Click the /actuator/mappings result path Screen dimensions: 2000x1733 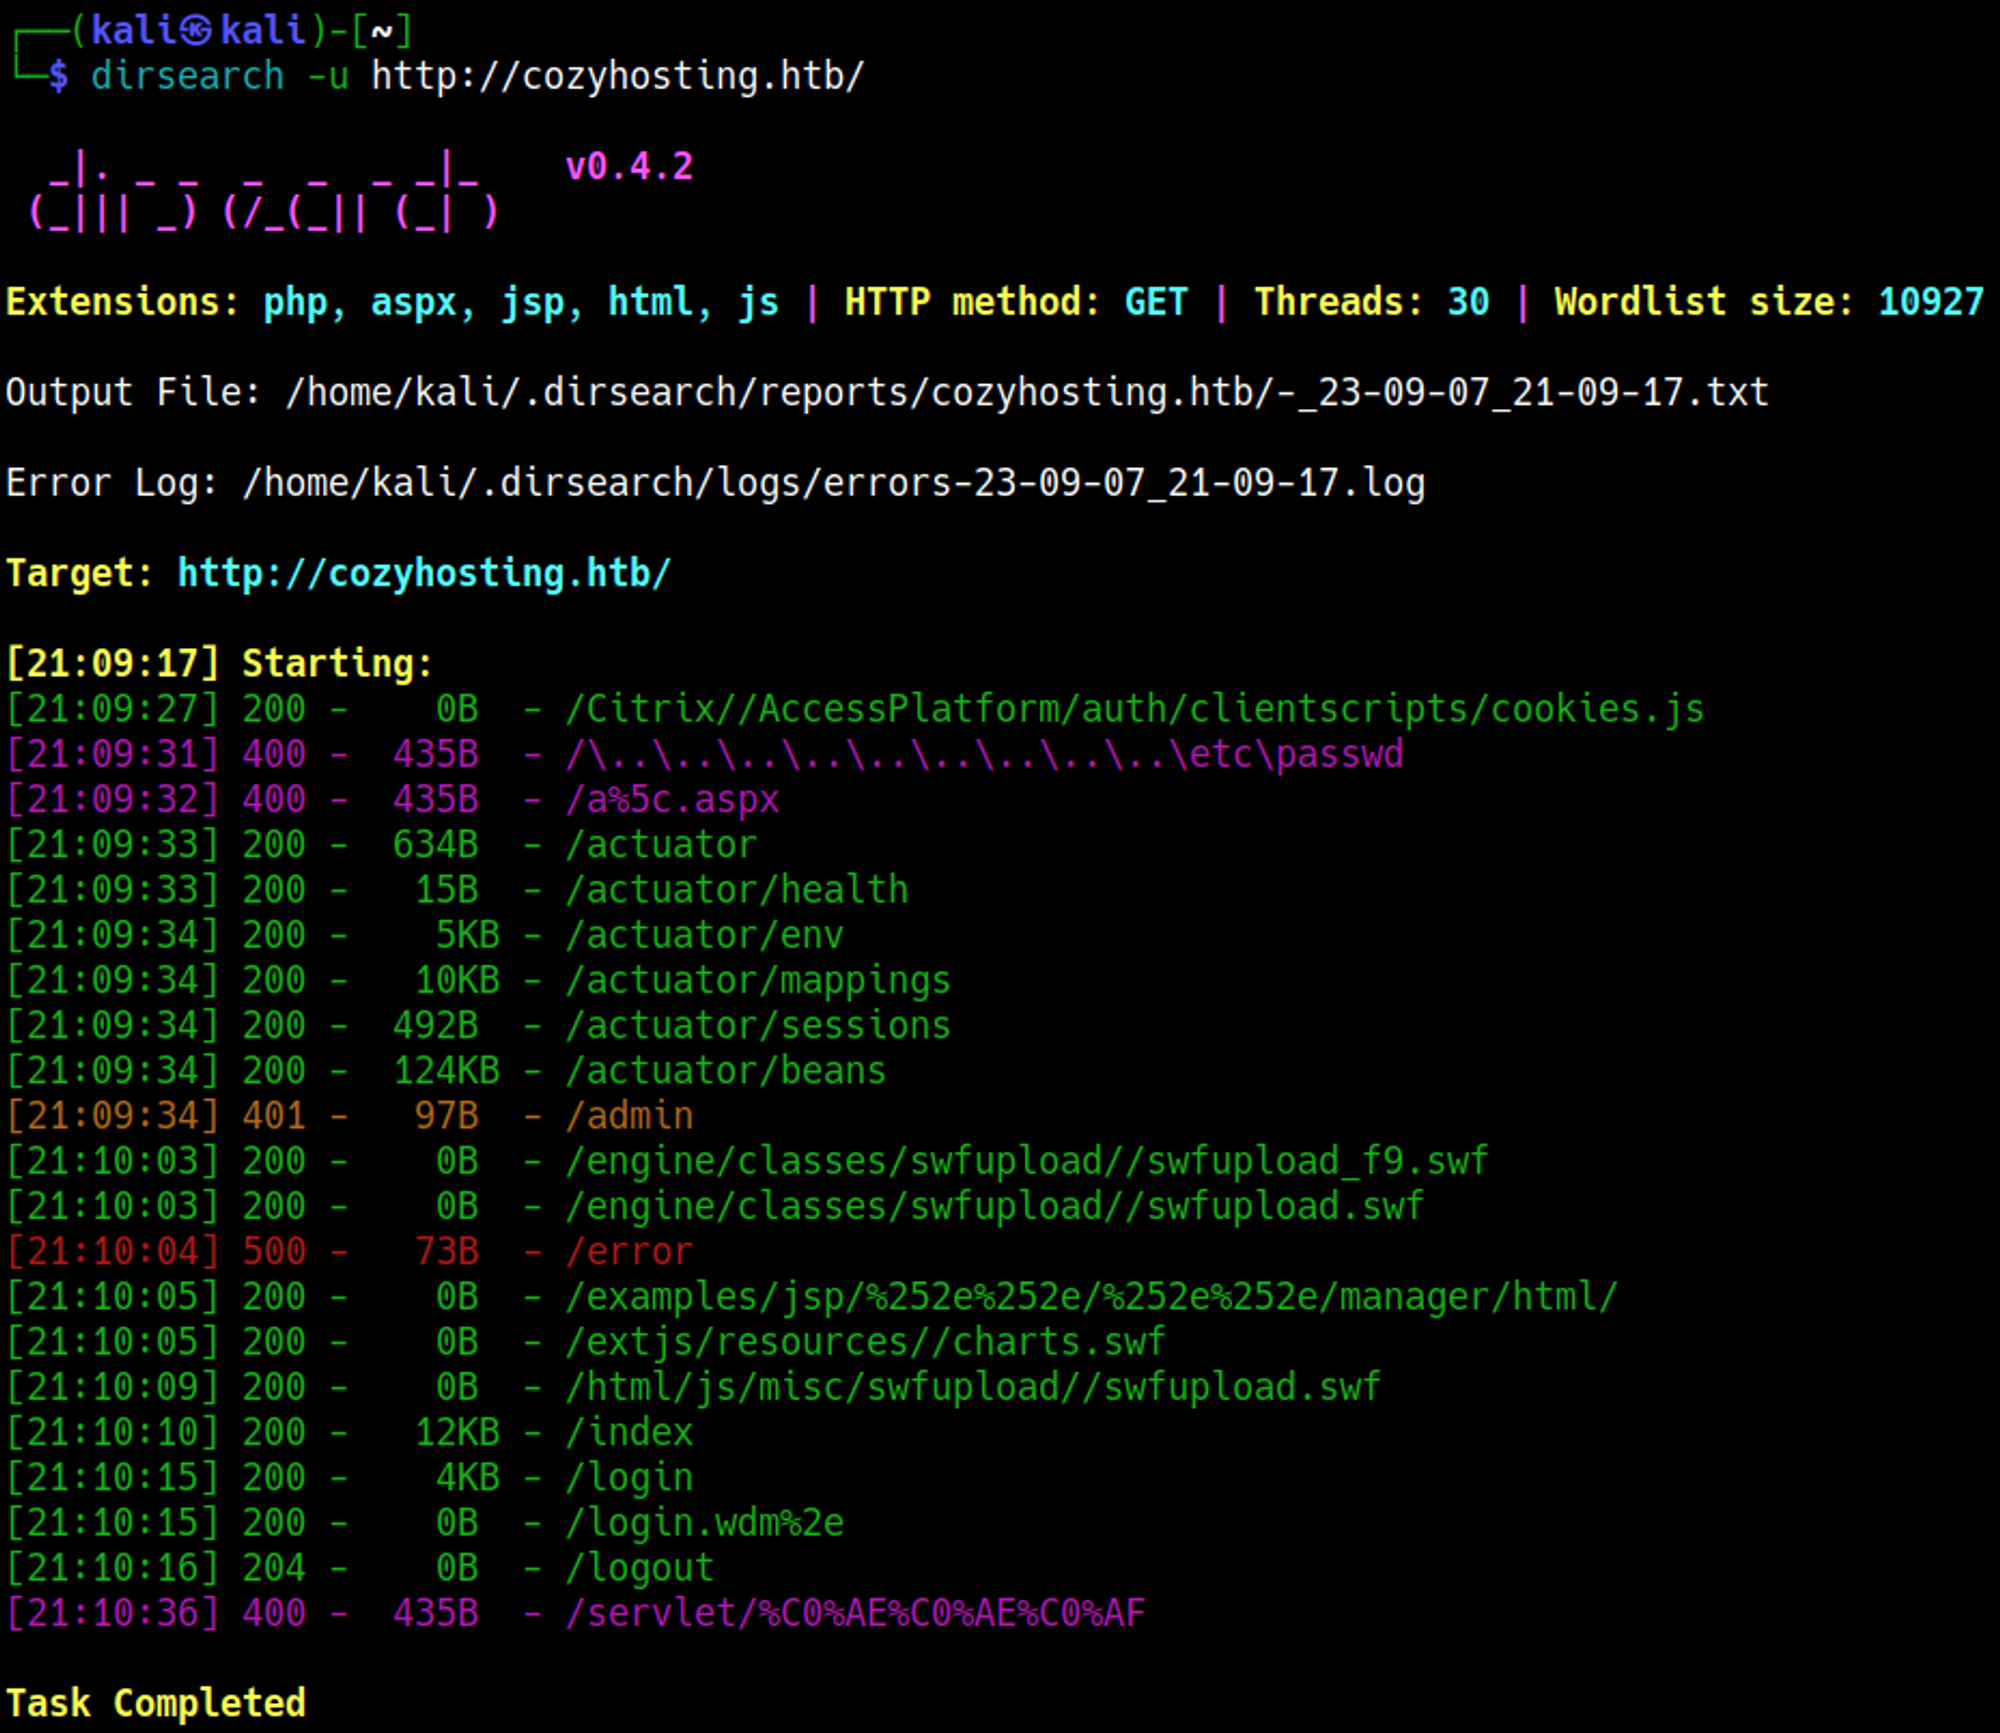[x=757, y=980]
